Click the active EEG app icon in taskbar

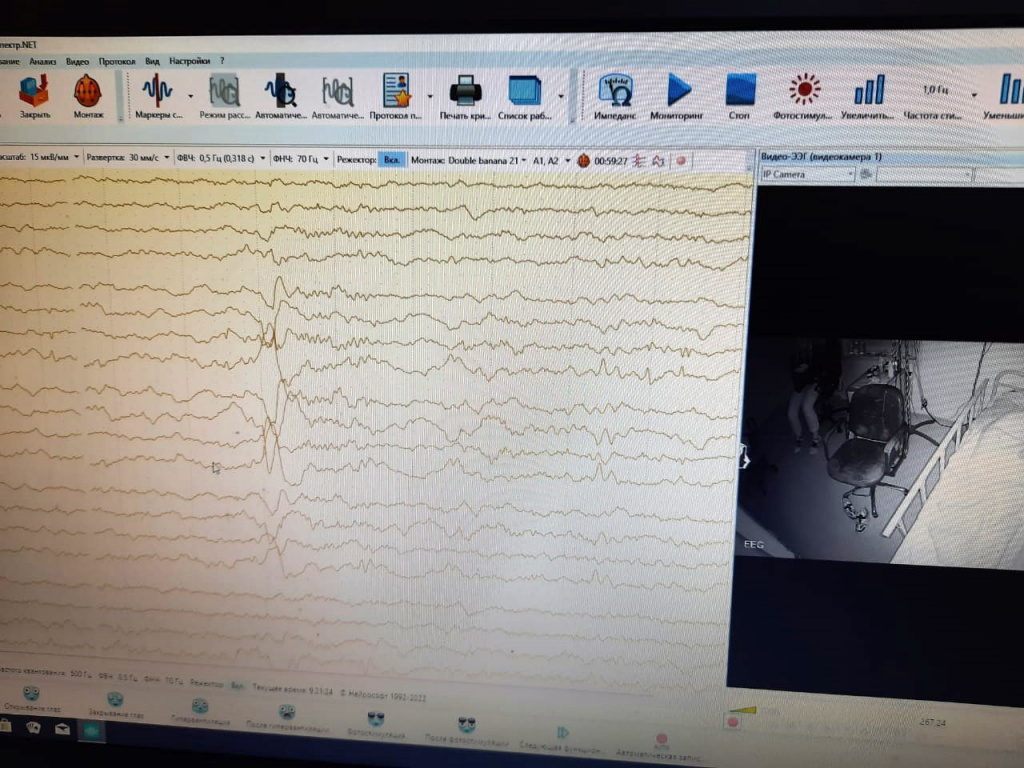91,731
